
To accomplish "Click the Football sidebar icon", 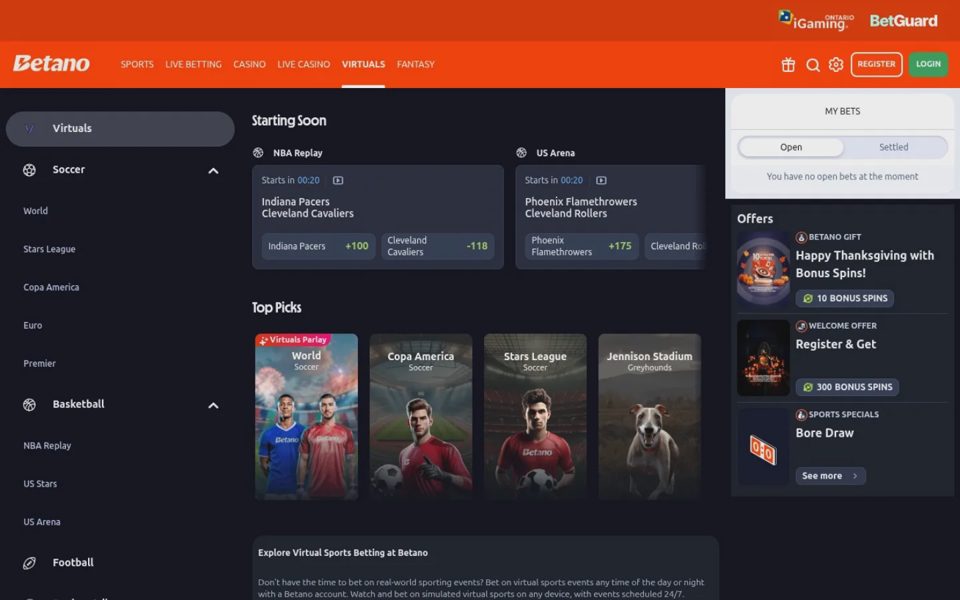I will point(29,563).
